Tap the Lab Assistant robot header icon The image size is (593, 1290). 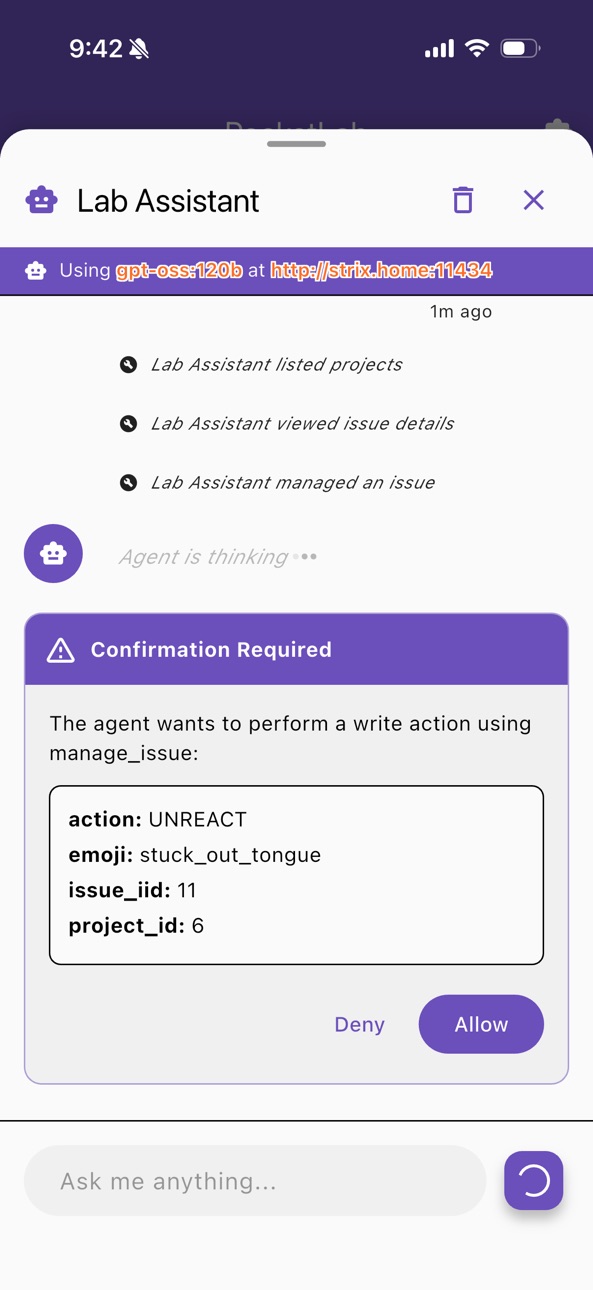tap(41, 200)
